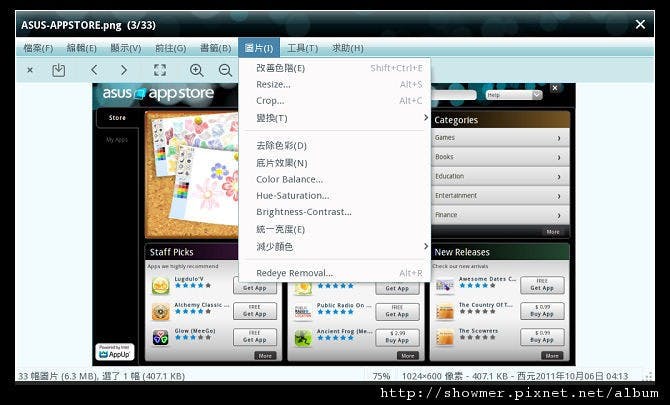Open the 編輯(E) menu

(82, 48)
